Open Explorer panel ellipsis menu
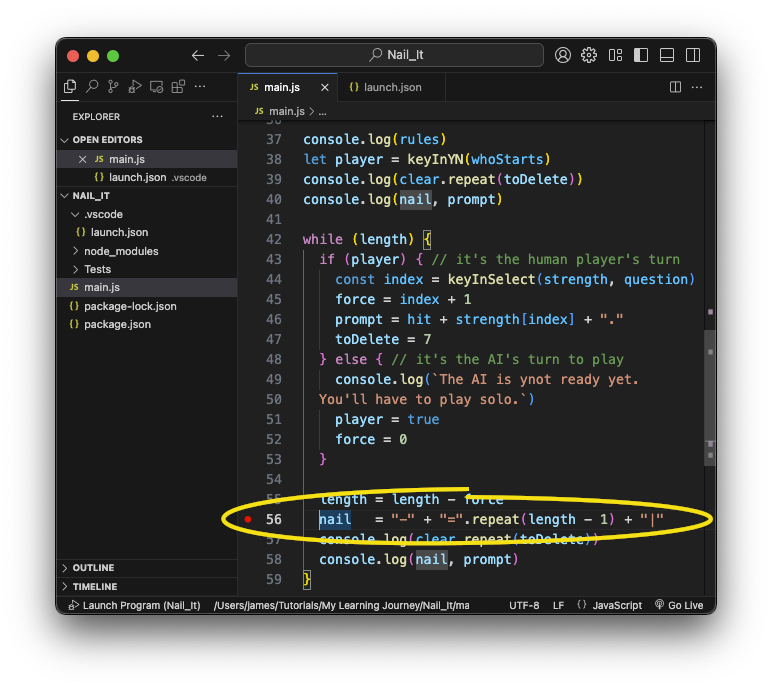The width and height of the screenshot is (772, 688). [217, 117]
